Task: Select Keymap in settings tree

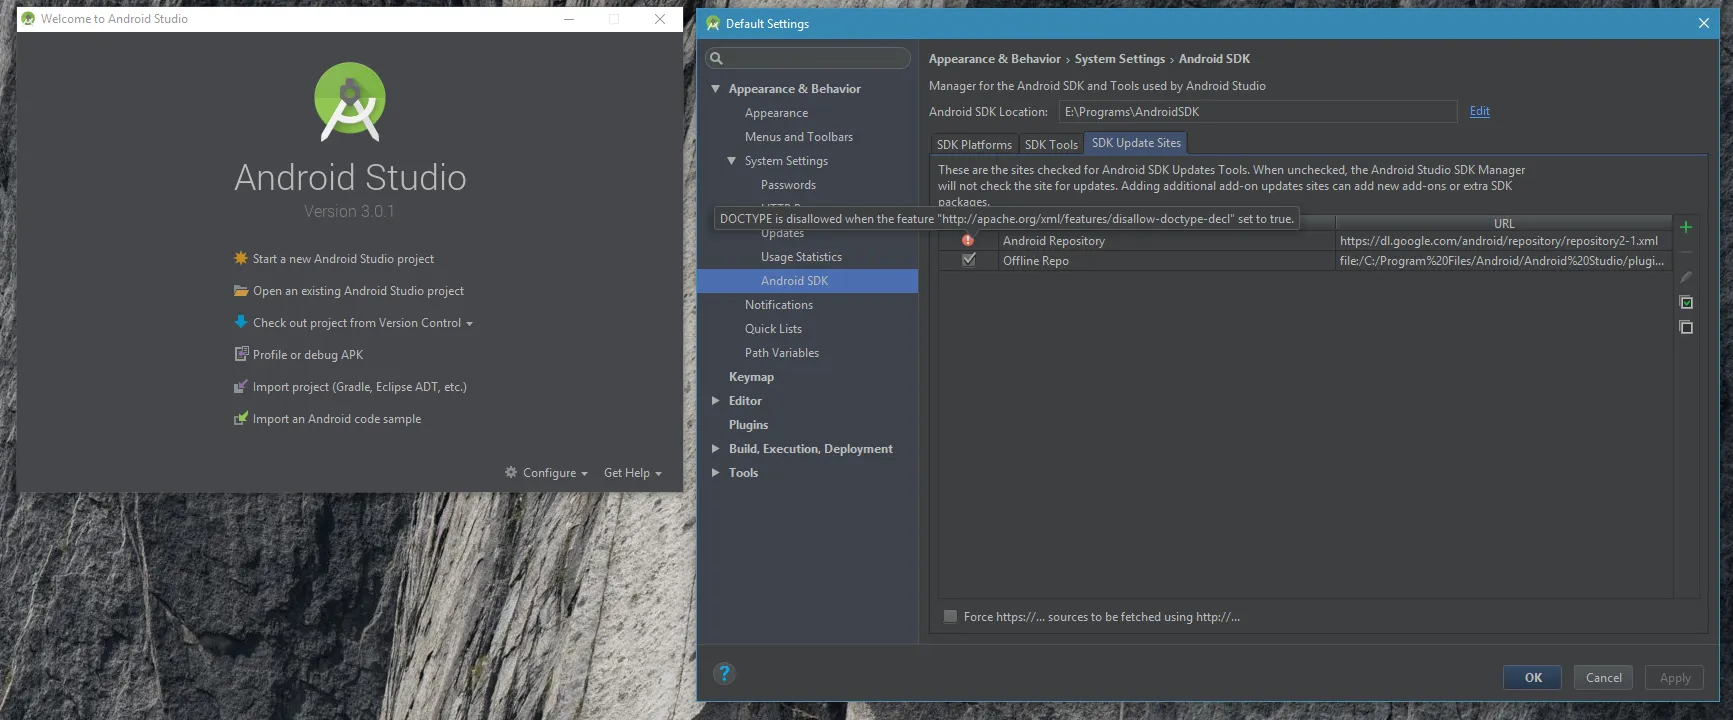Action: tap(751, 377)
